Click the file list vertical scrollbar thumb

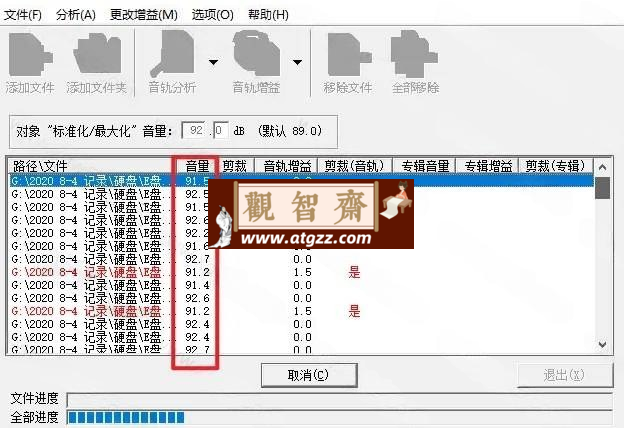(603, 188)
